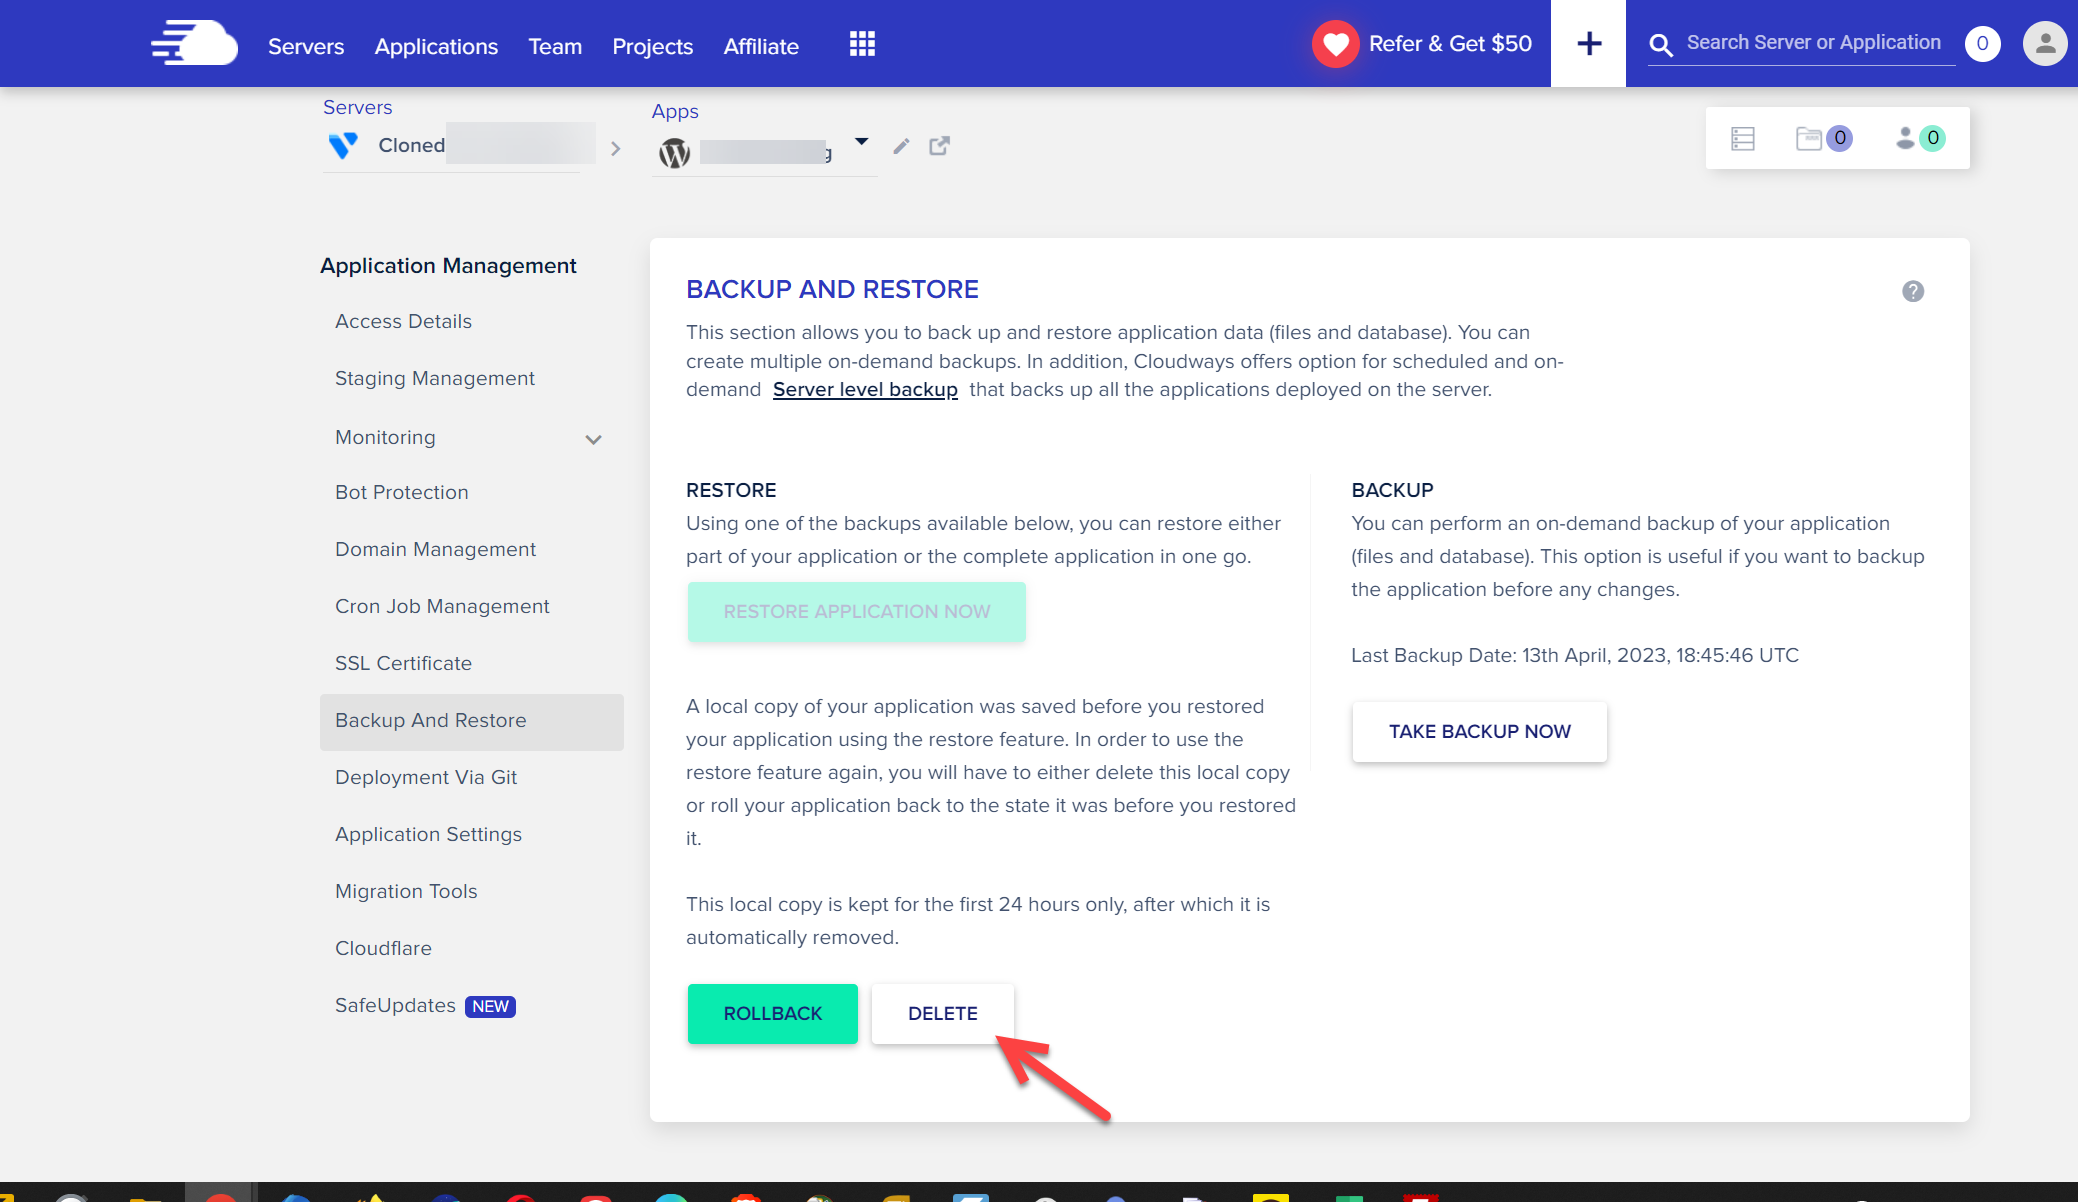The height and width of the screenshot is (1202, 2078).
Task: Select the Backup And Restore menu item
Action: click(430, 720)
